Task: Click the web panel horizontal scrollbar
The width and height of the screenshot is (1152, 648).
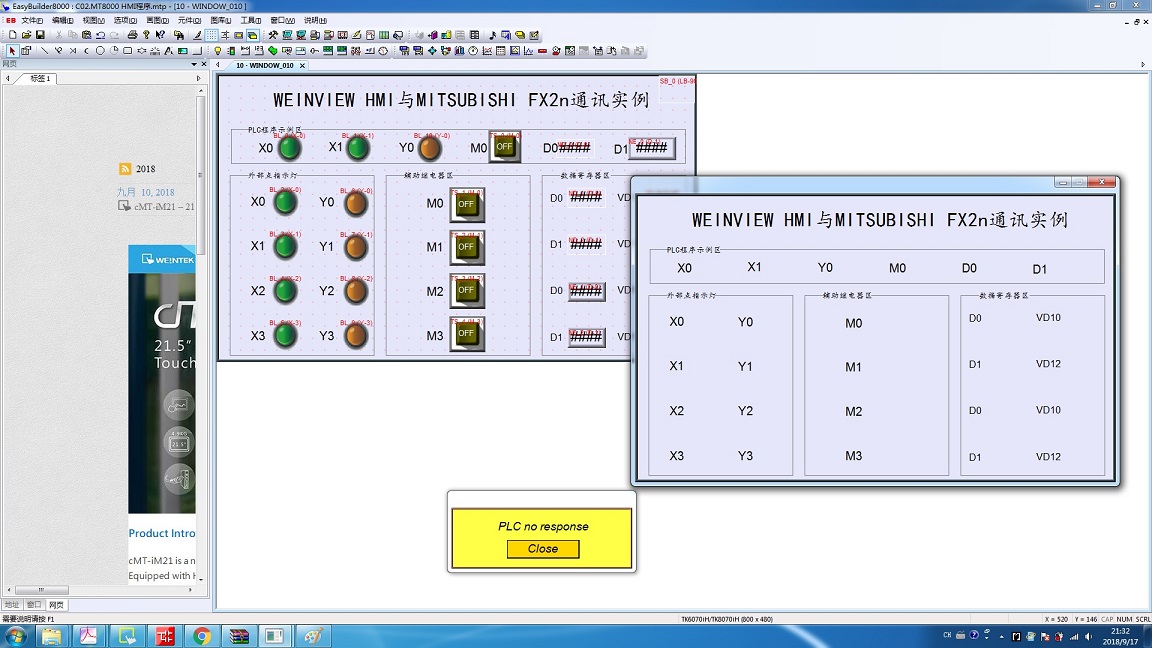Action: (40, 590)
